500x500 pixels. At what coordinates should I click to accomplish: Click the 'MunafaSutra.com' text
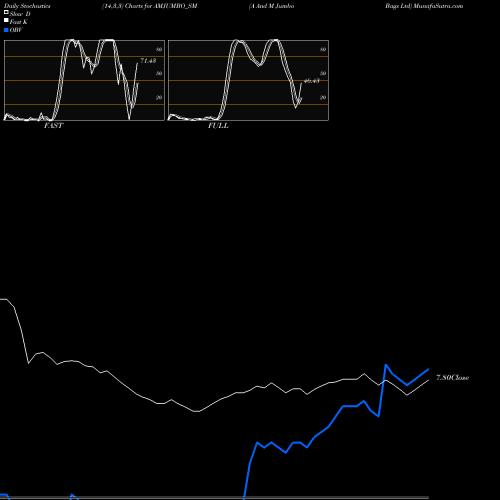click(x=438, y=6)
